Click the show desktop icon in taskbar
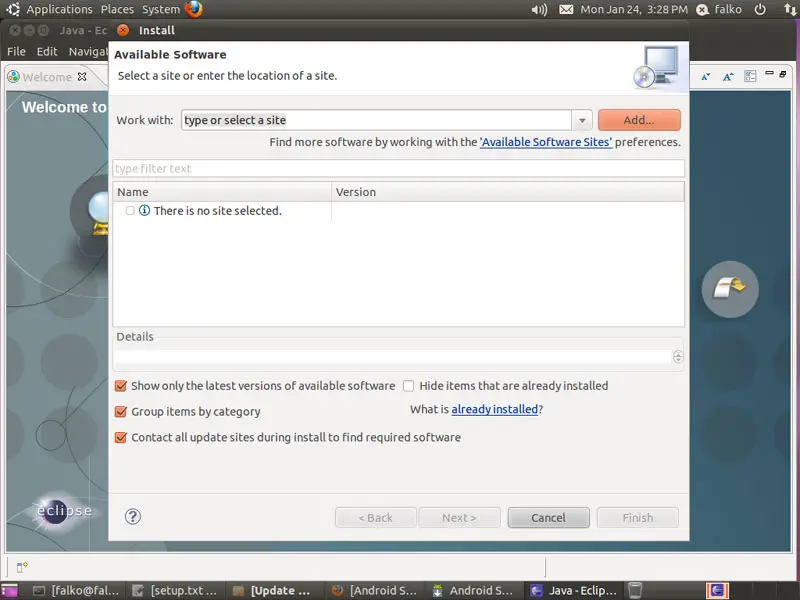The image size is (800, 600). (9, 590)
